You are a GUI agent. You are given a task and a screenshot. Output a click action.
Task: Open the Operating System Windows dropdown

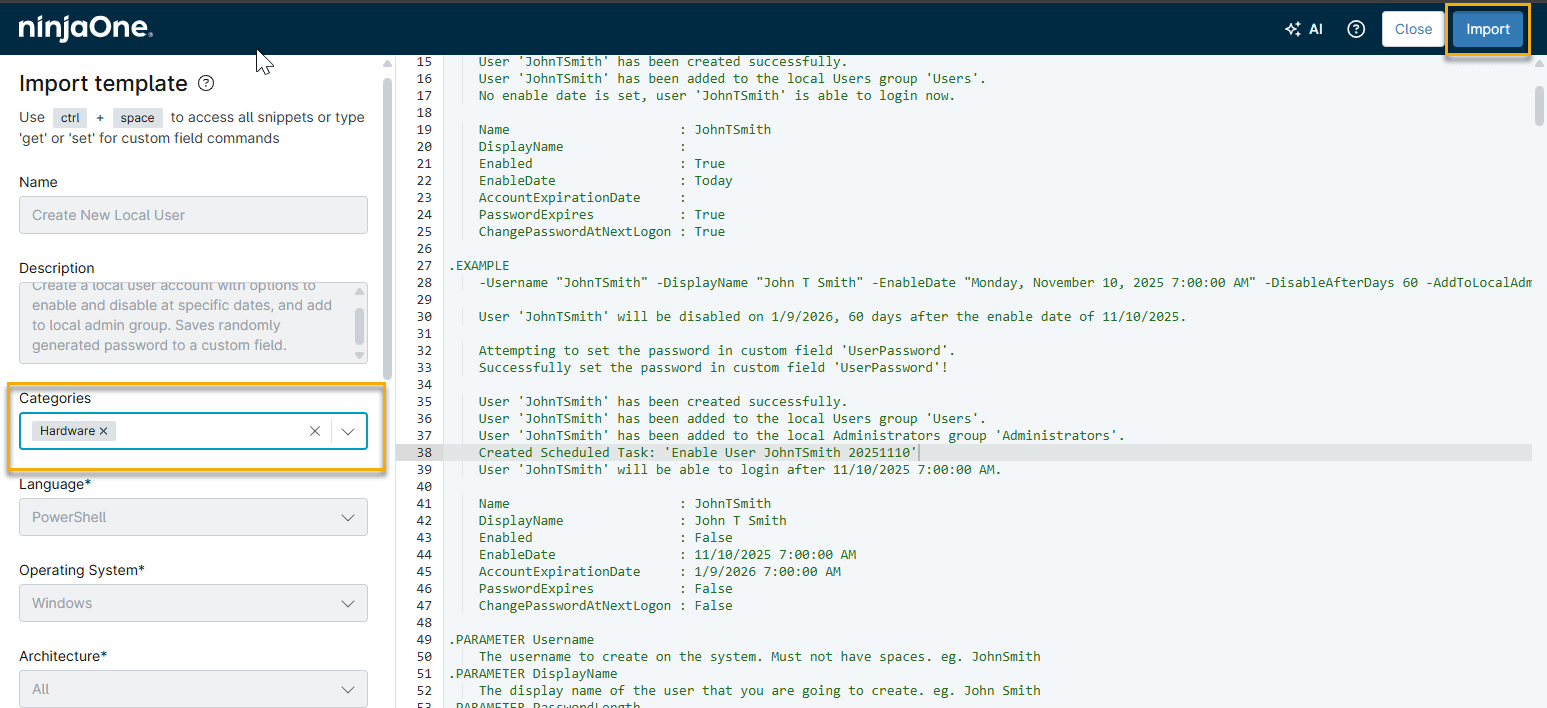click(x=193, y=603)
